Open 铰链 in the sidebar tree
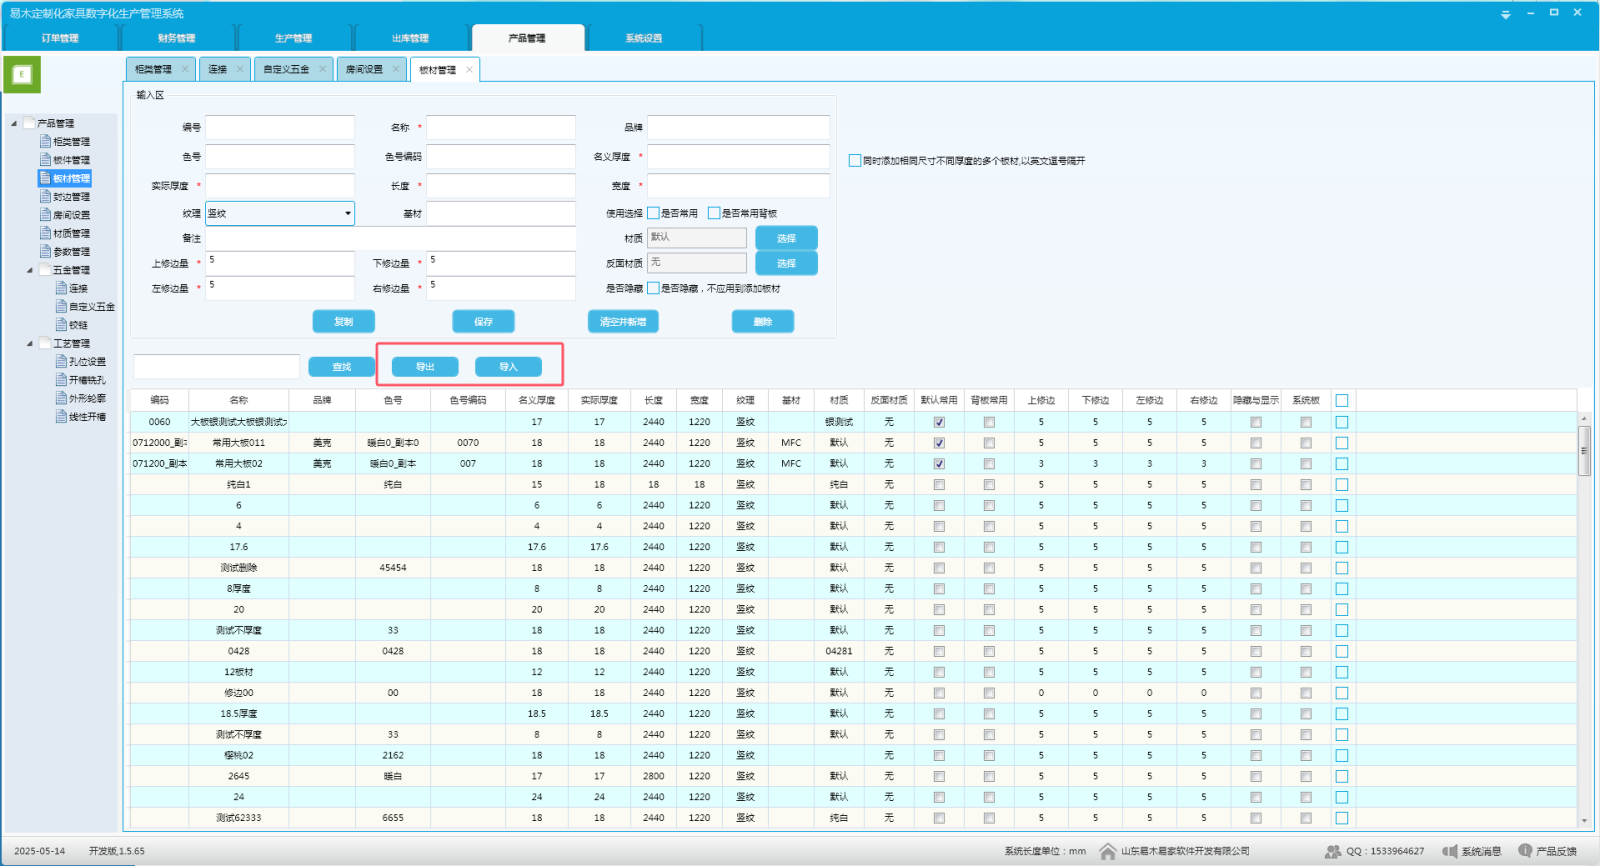1600x866 pixels. click(78, 324)
